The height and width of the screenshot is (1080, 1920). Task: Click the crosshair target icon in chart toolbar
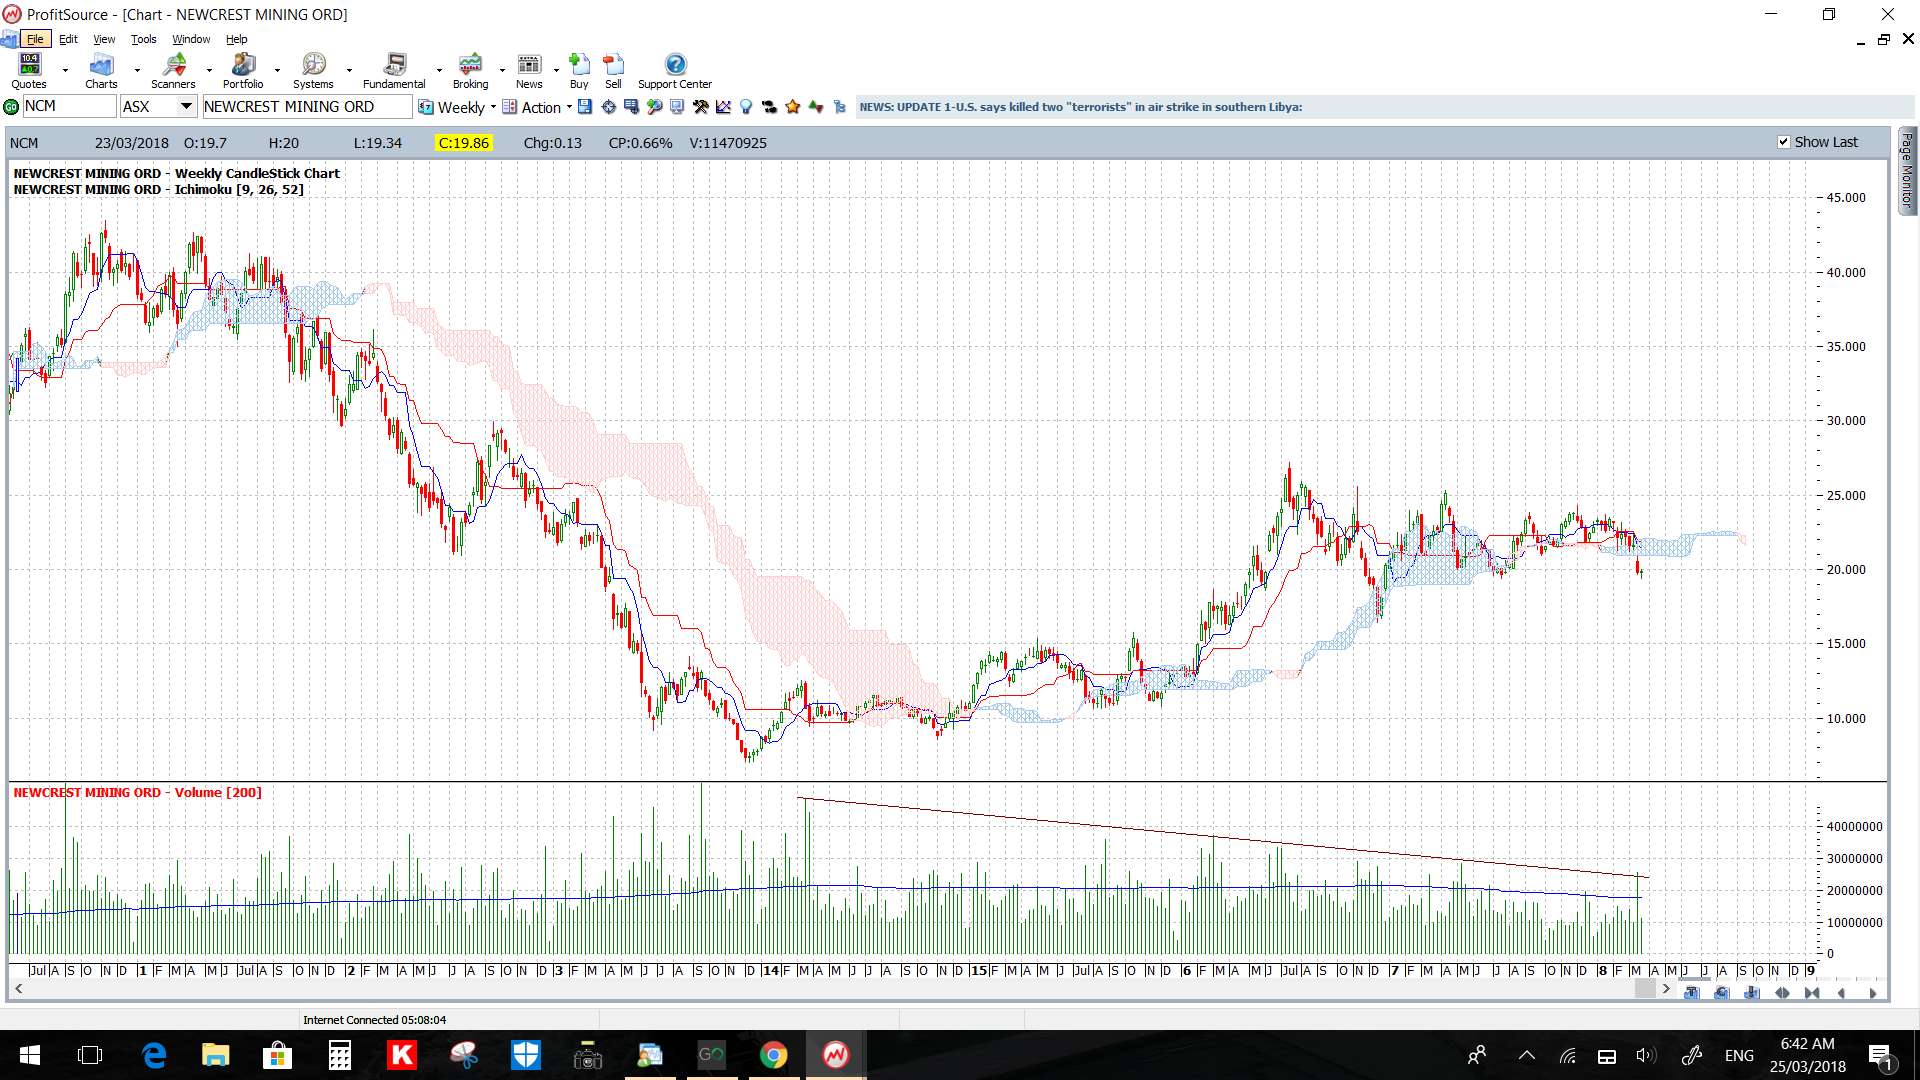(x=608, y=107)
